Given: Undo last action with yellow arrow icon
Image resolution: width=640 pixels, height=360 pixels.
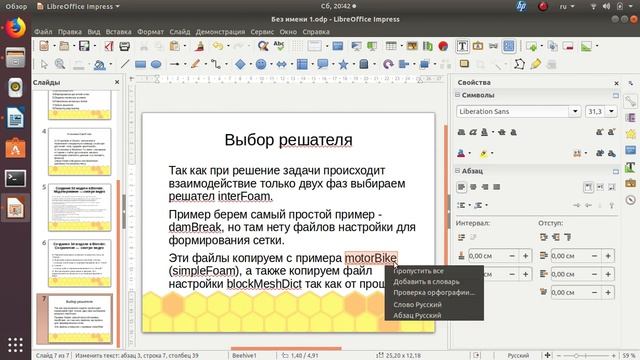Looking at the screenshot, I should [218, 46].
